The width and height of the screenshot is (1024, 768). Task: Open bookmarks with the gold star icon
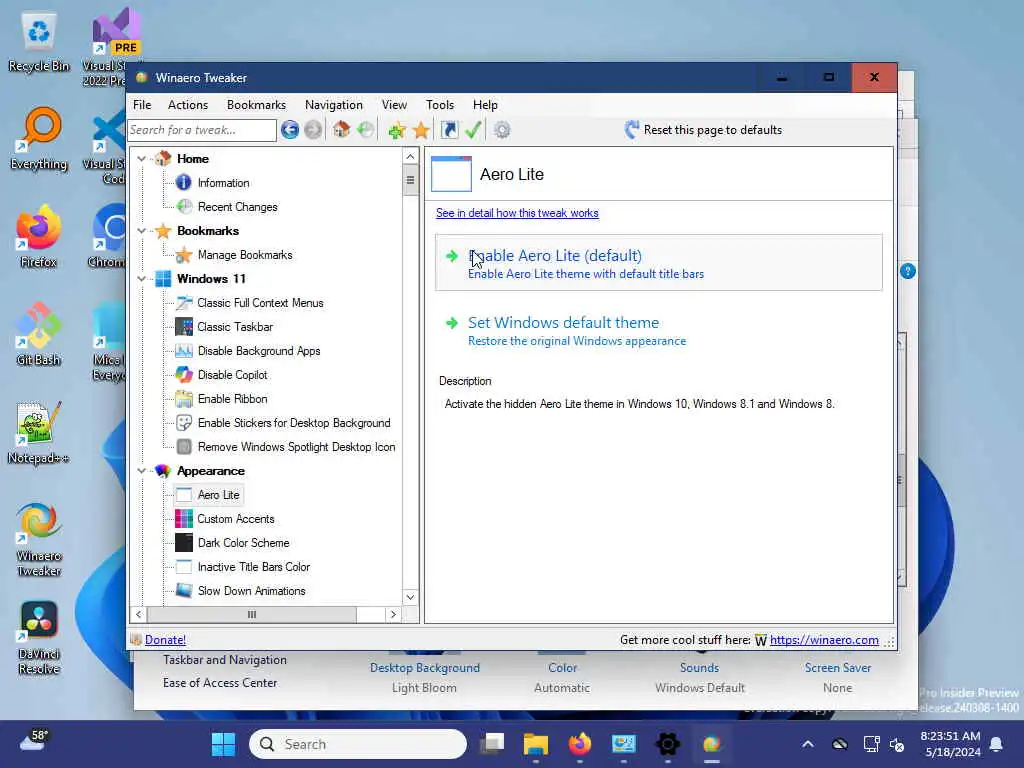(421, 130)
